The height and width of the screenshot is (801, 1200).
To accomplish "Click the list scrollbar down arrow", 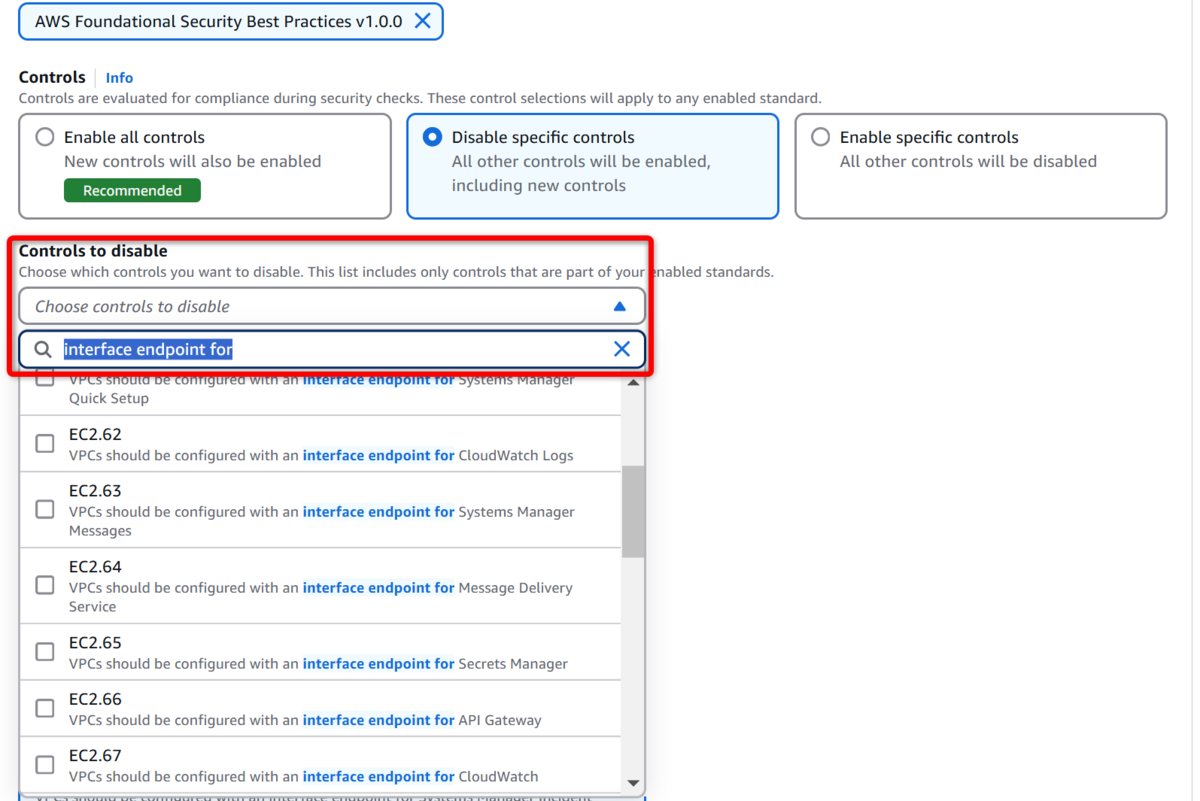I will (x=633, y=783).
